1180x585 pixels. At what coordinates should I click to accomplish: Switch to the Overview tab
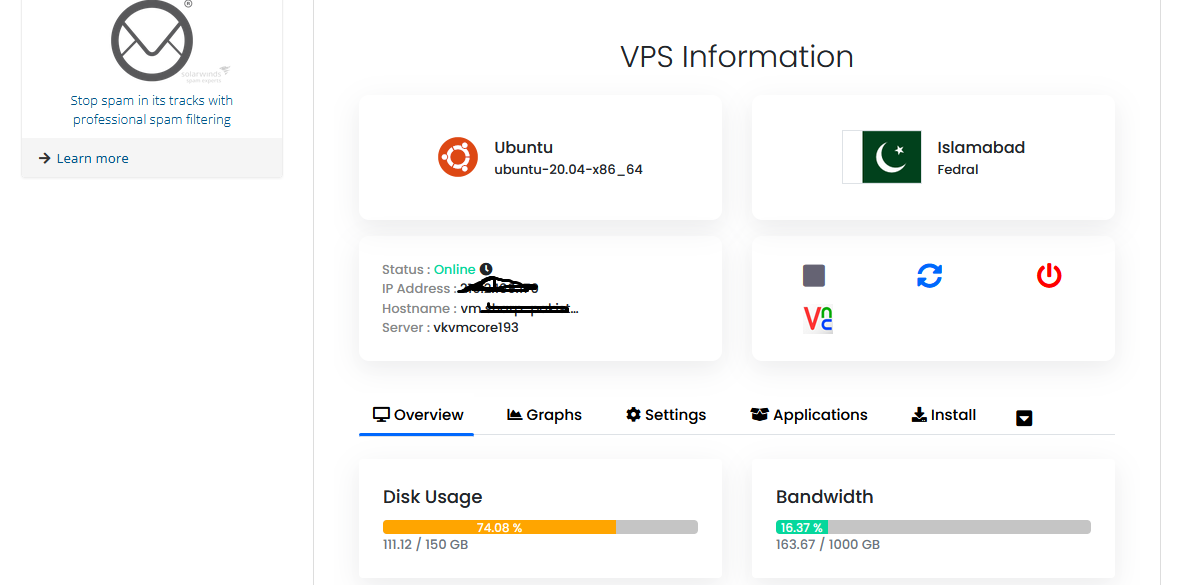pos(418,415)
